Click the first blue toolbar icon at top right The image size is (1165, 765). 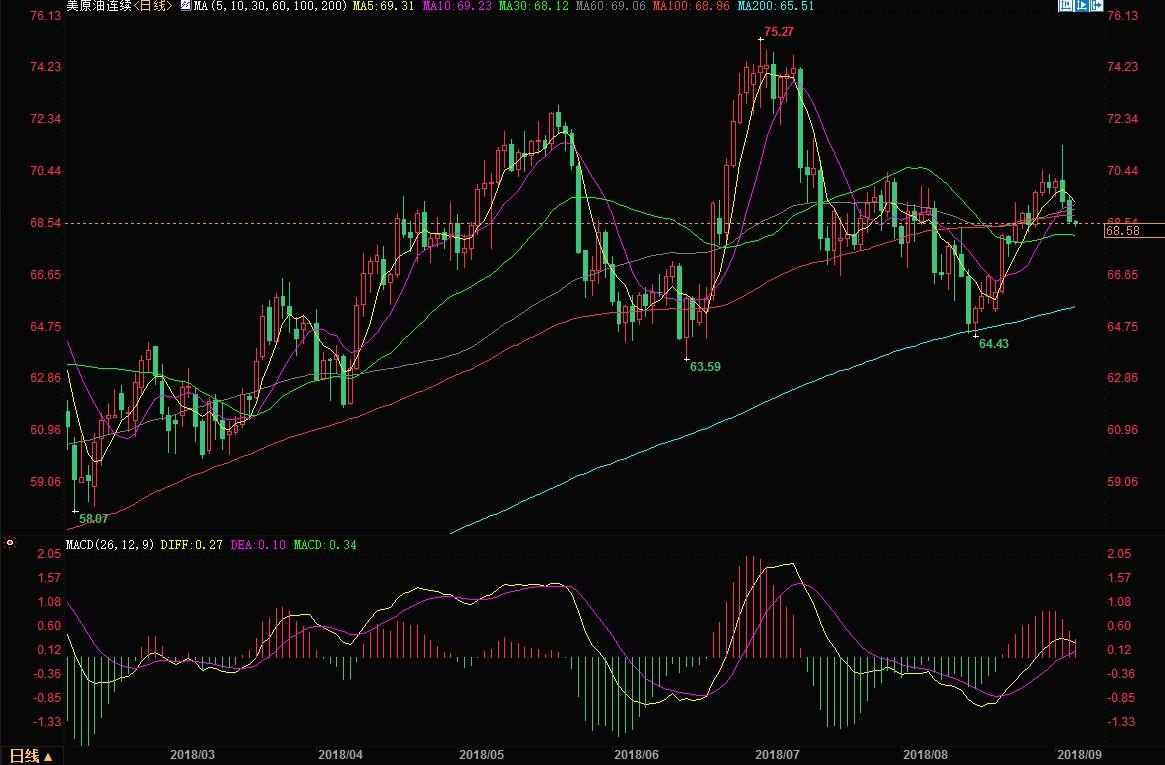(x=1066, y=6)
